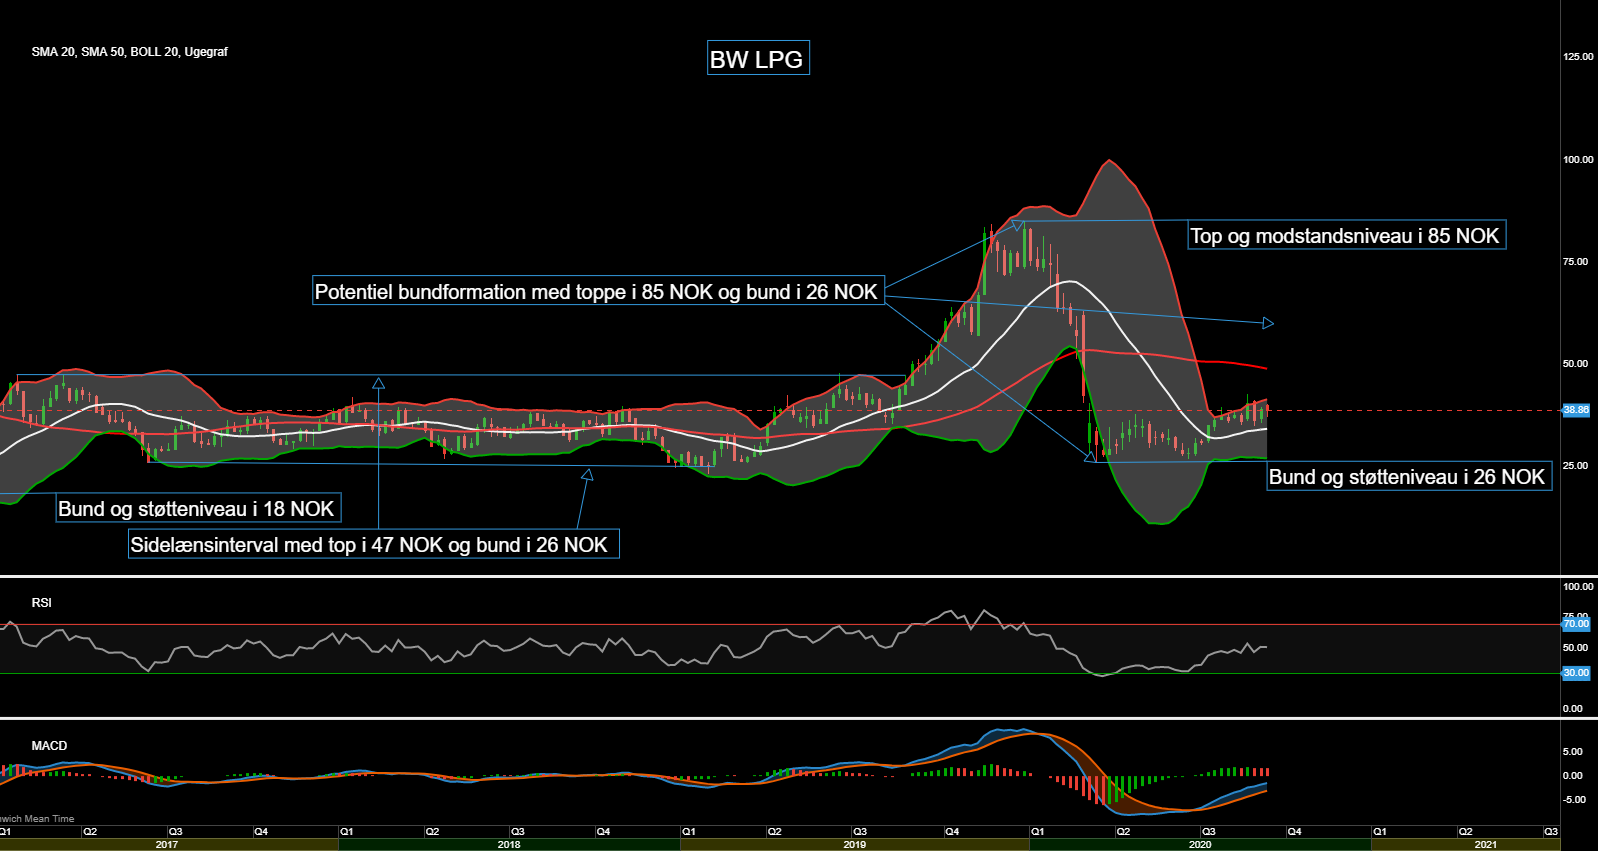Select the 2021 year band on the timeline
Image resolution: width=1598 pixels, height=851 pixels.
[1486, 845]
